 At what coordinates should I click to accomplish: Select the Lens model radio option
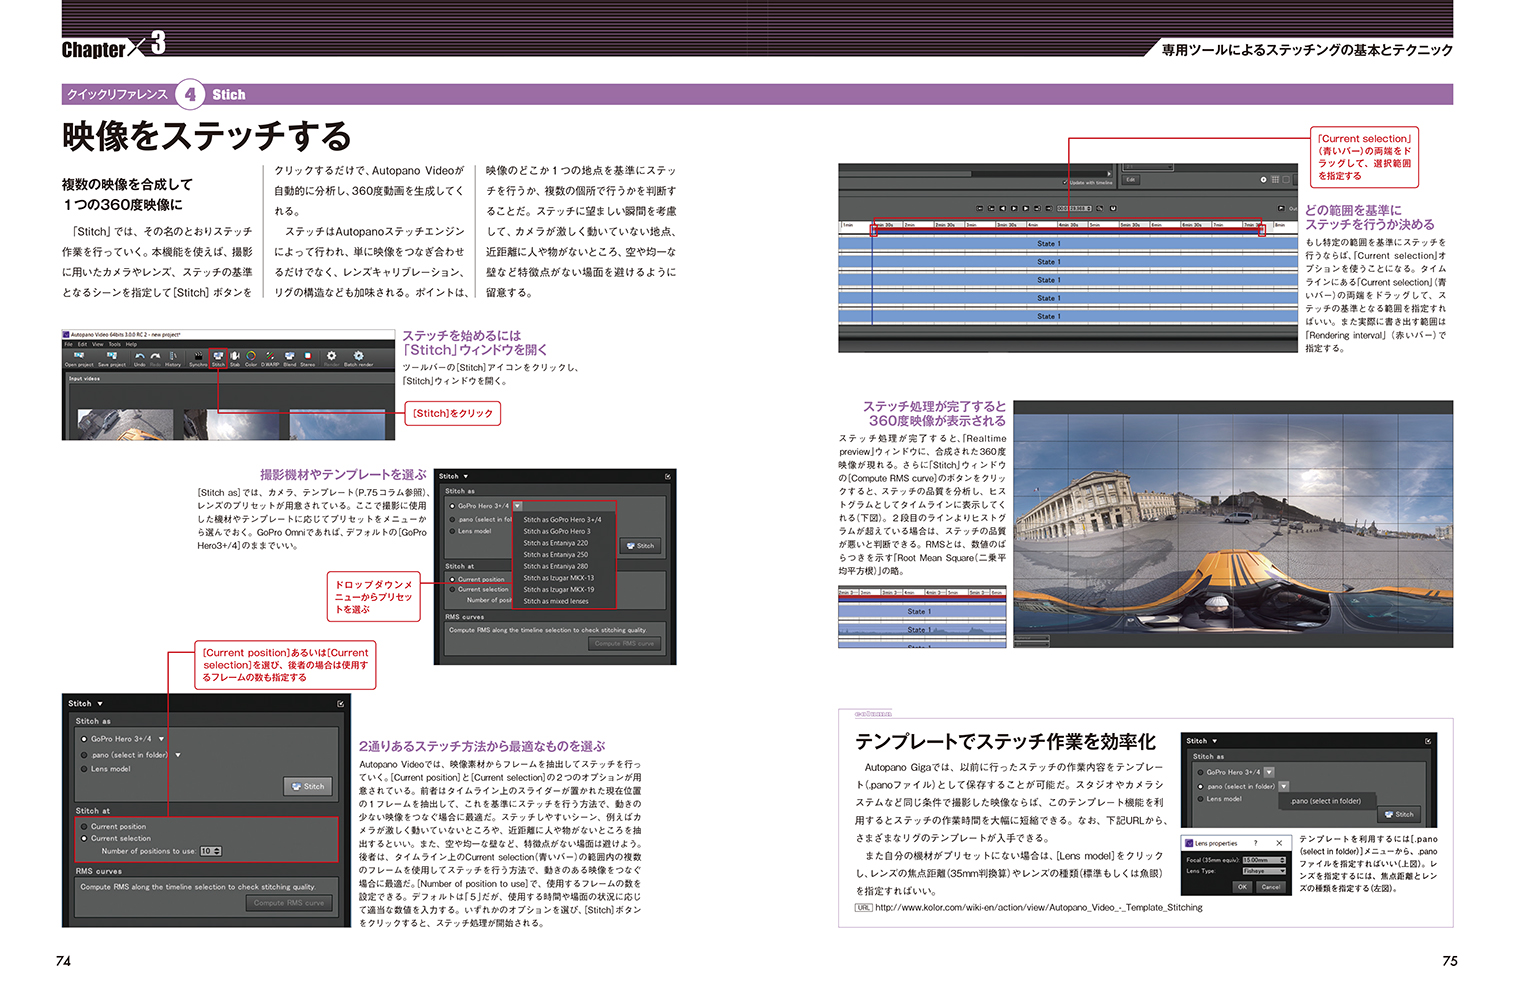(84, 769)
